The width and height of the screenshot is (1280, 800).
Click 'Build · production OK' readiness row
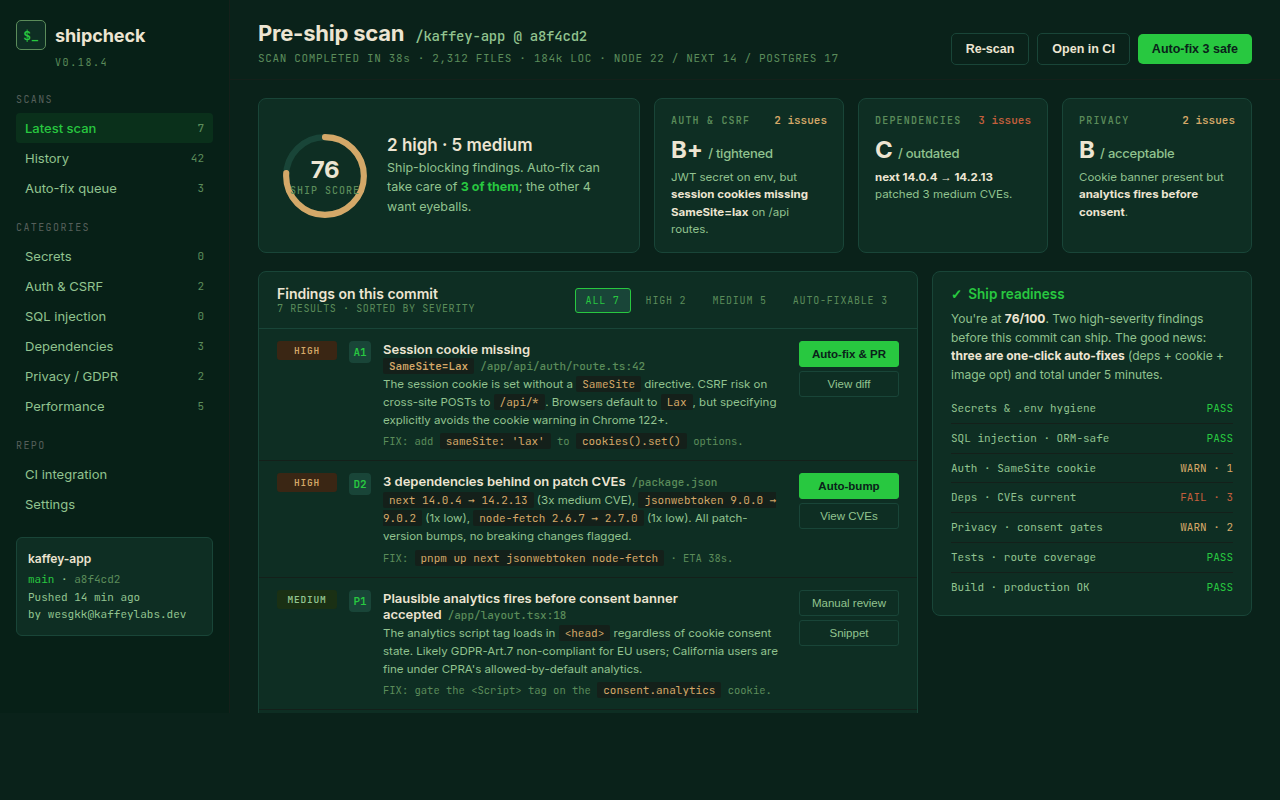1092,587
